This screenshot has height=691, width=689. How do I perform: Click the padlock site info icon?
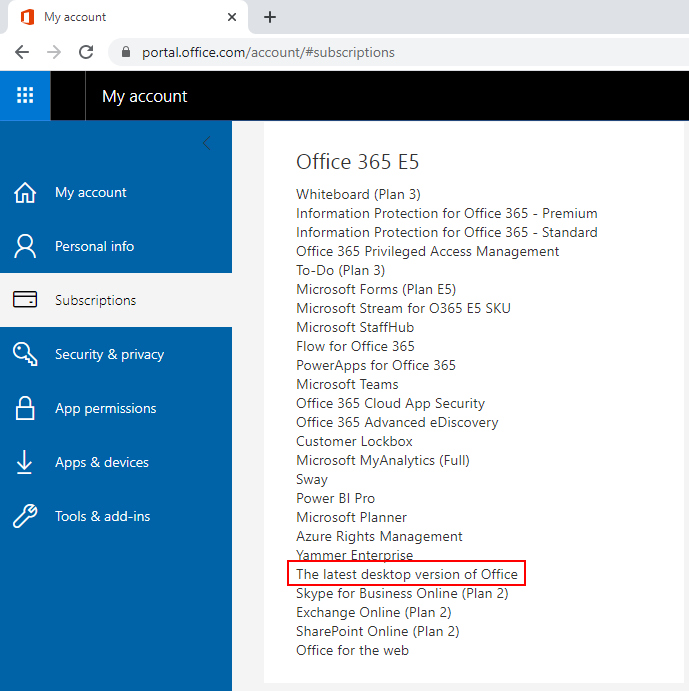click(x=126, y=52)
